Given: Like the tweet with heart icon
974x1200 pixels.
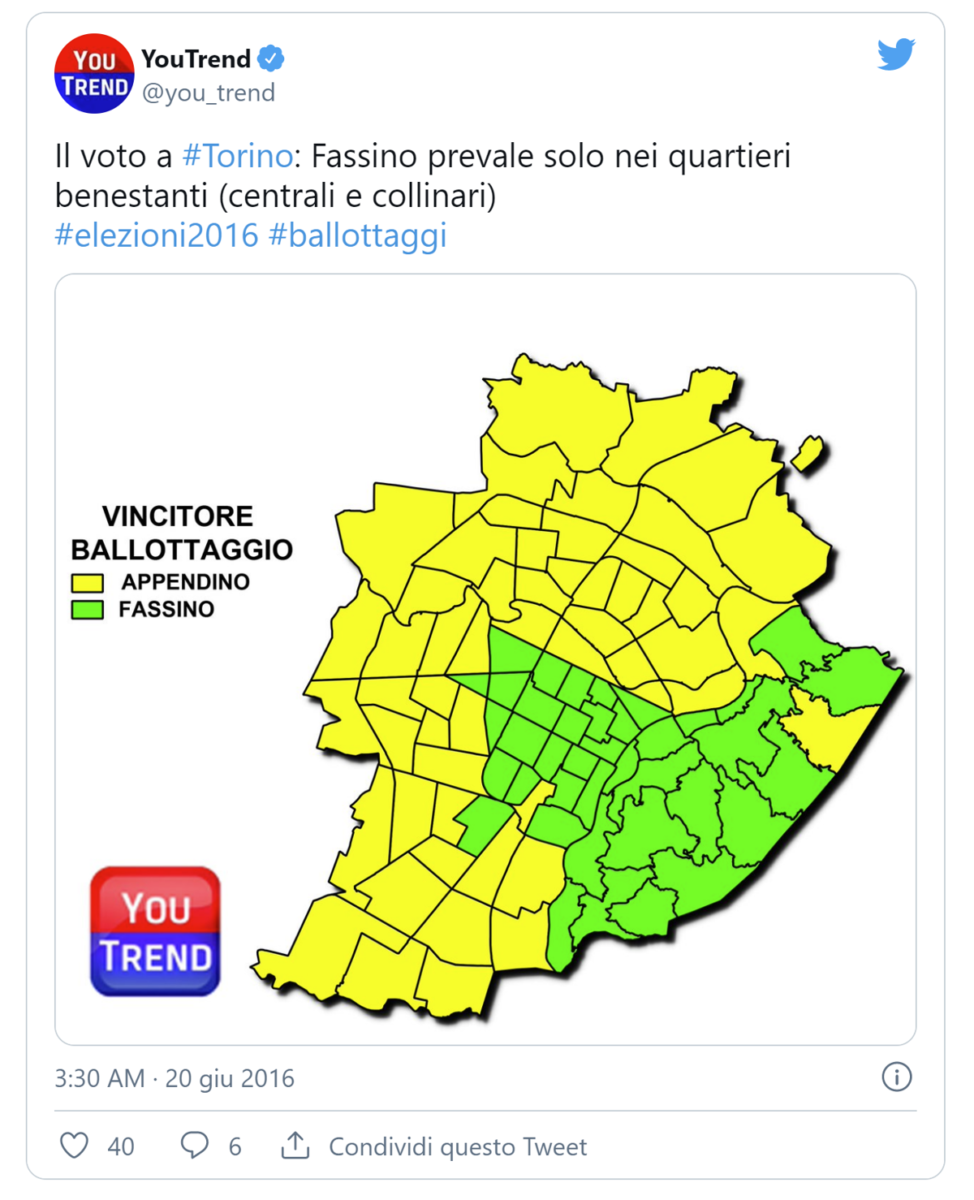Looking at the screenshot, I should tap(74, 1145).
